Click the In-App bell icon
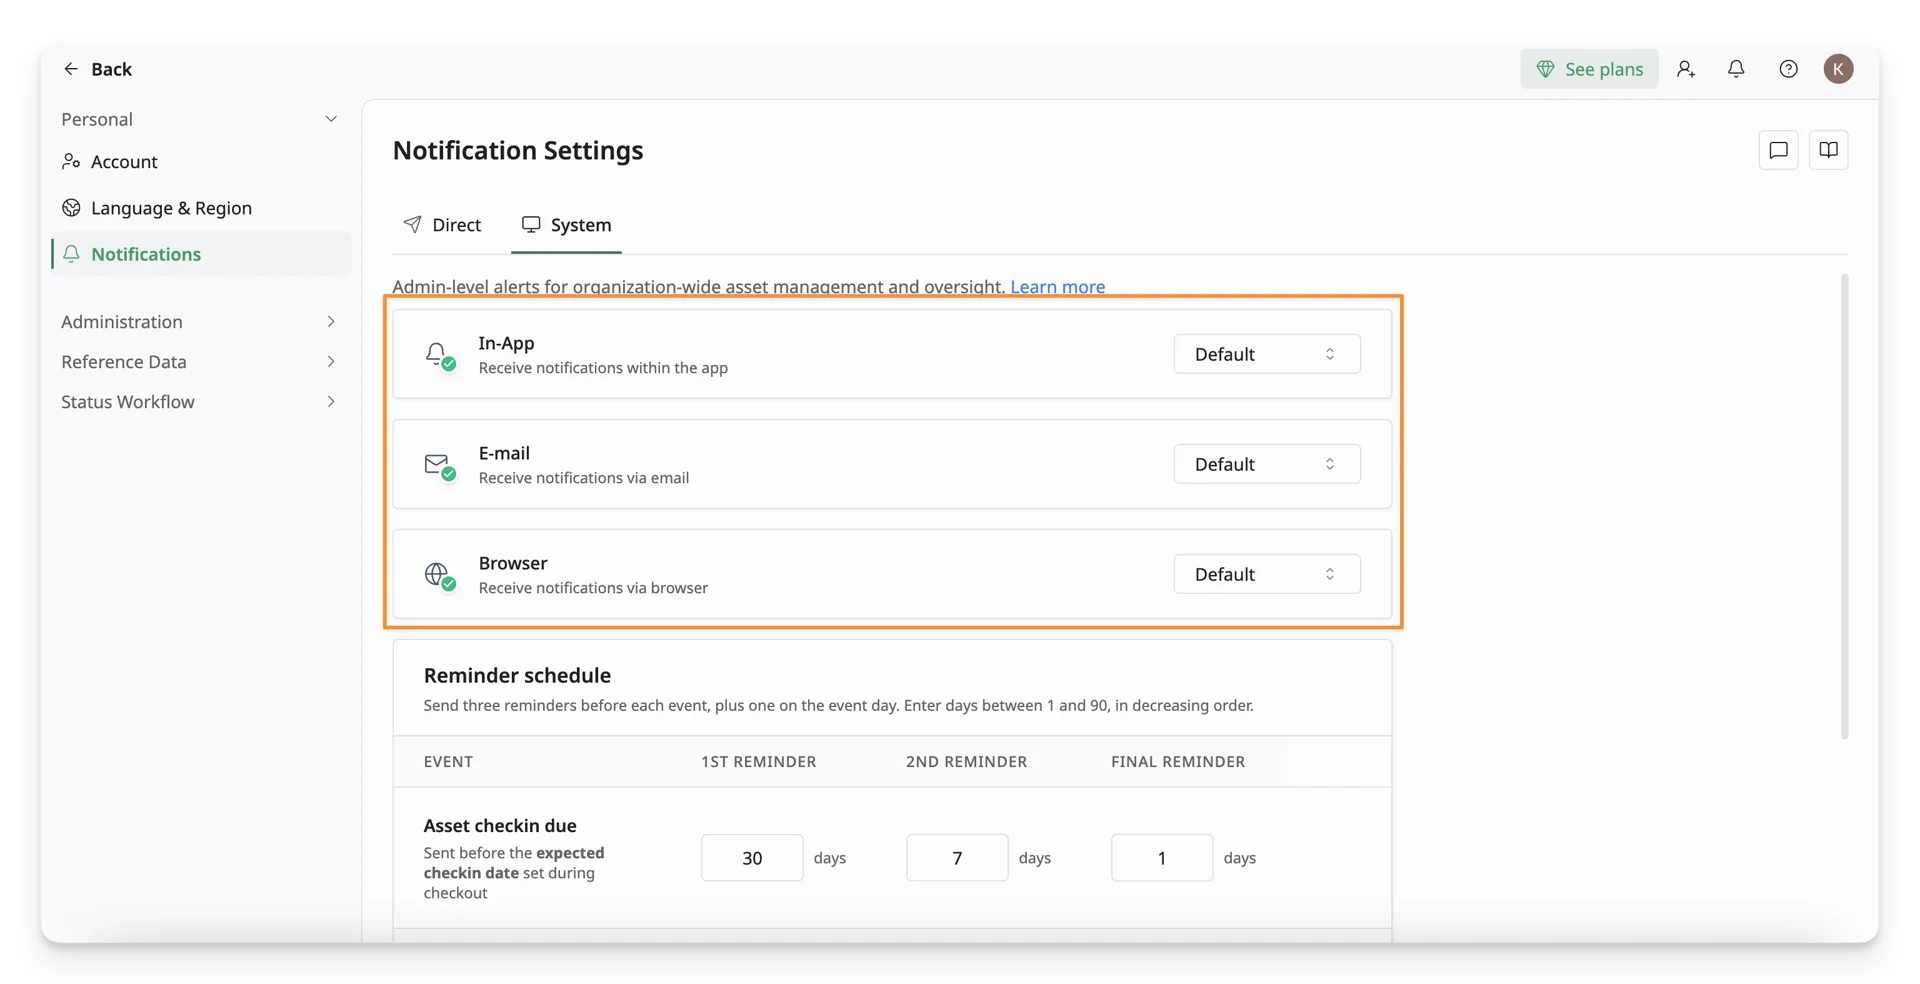Image resolution: width=1920 pixels, height=984 pixels. 439,355
